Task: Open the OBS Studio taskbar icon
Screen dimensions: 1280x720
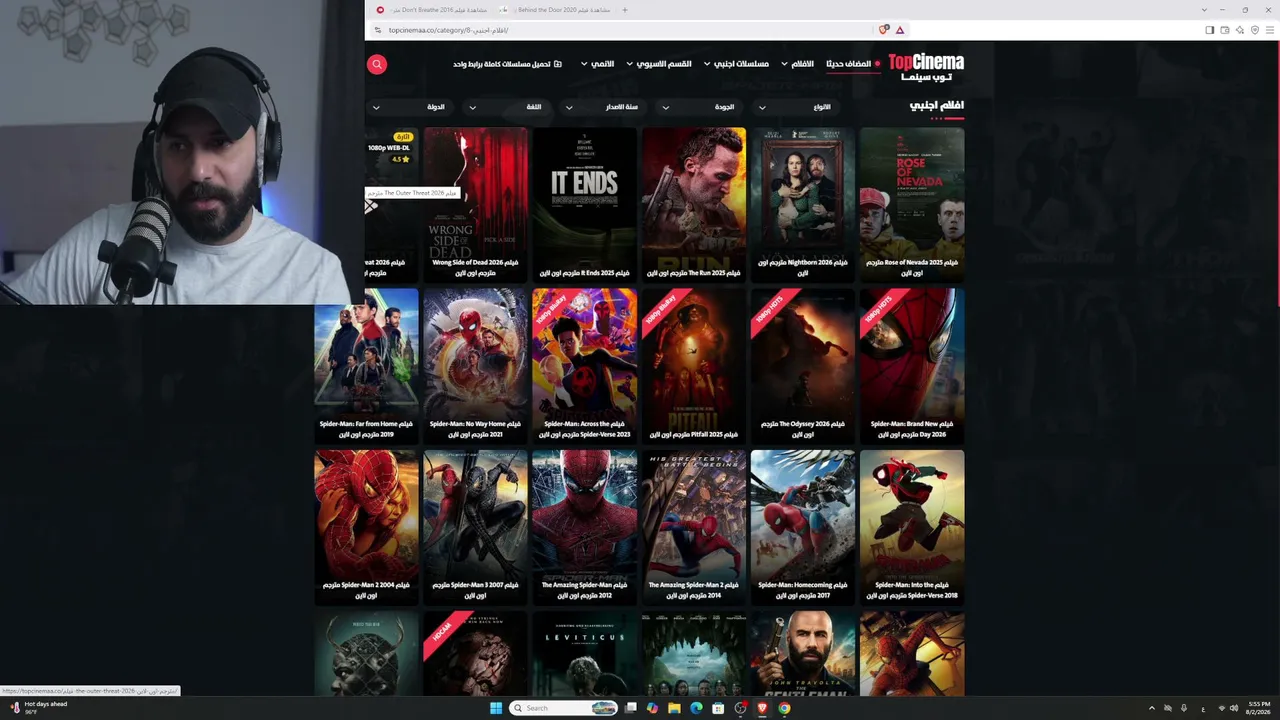Action: click(740, 708)
